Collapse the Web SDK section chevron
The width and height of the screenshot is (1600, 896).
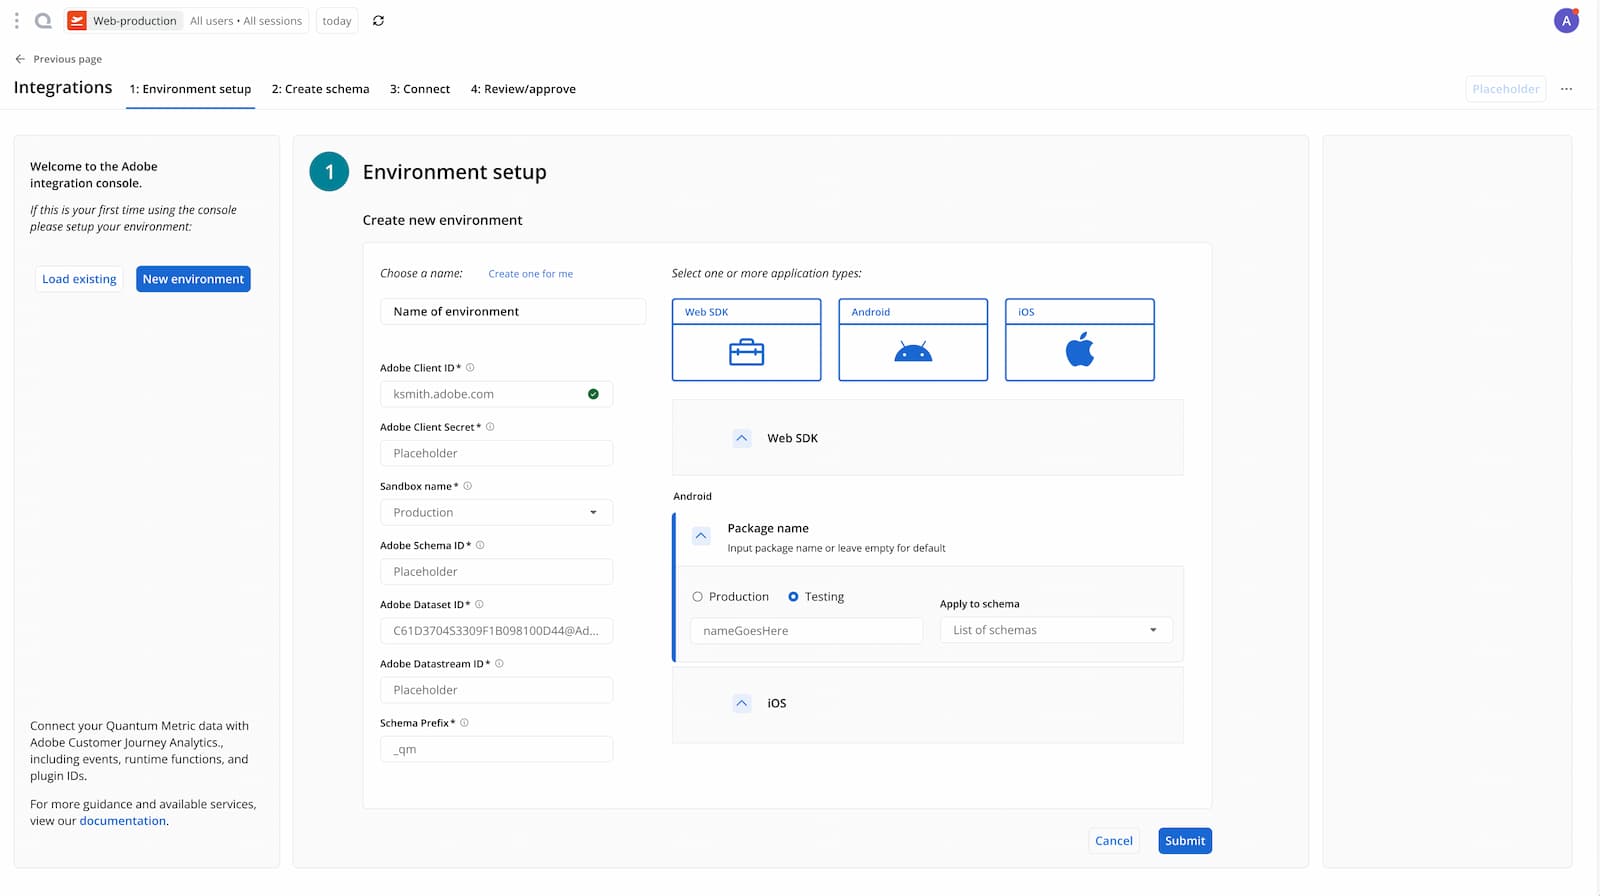coord(742,438)
